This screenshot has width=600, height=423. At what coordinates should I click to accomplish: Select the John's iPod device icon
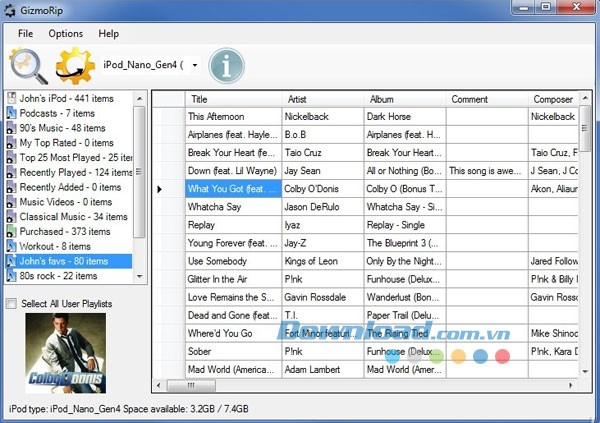coord(11,98)
